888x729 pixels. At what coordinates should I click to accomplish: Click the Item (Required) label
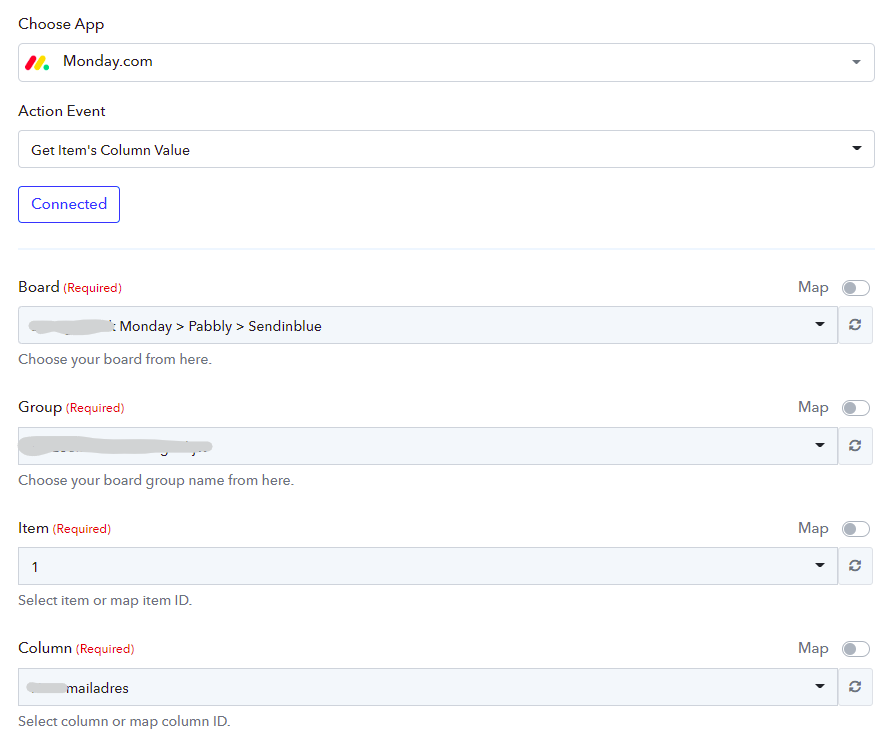(65, 528)
